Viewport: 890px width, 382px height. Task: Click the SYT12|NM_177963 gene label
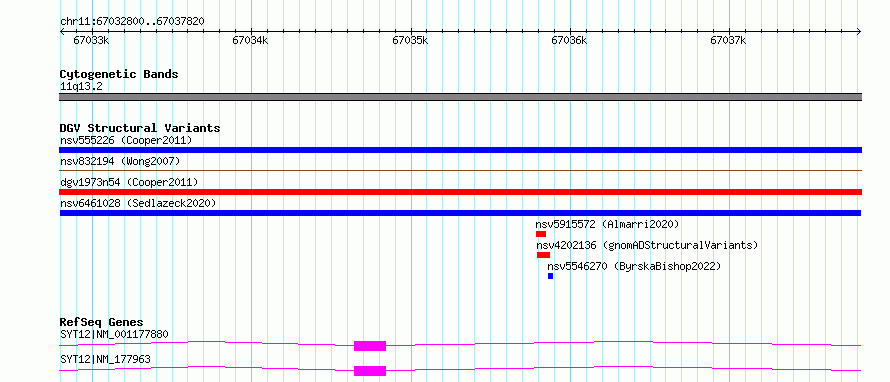click(105, 359)
